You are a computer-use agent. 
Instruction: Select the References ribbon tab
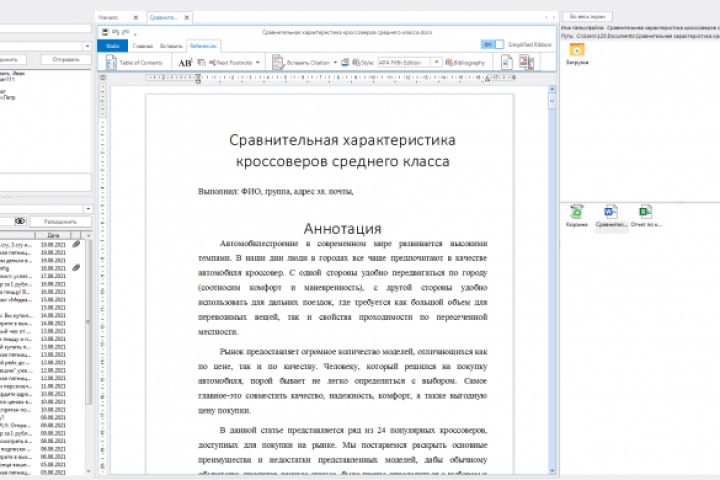(203, 46)
